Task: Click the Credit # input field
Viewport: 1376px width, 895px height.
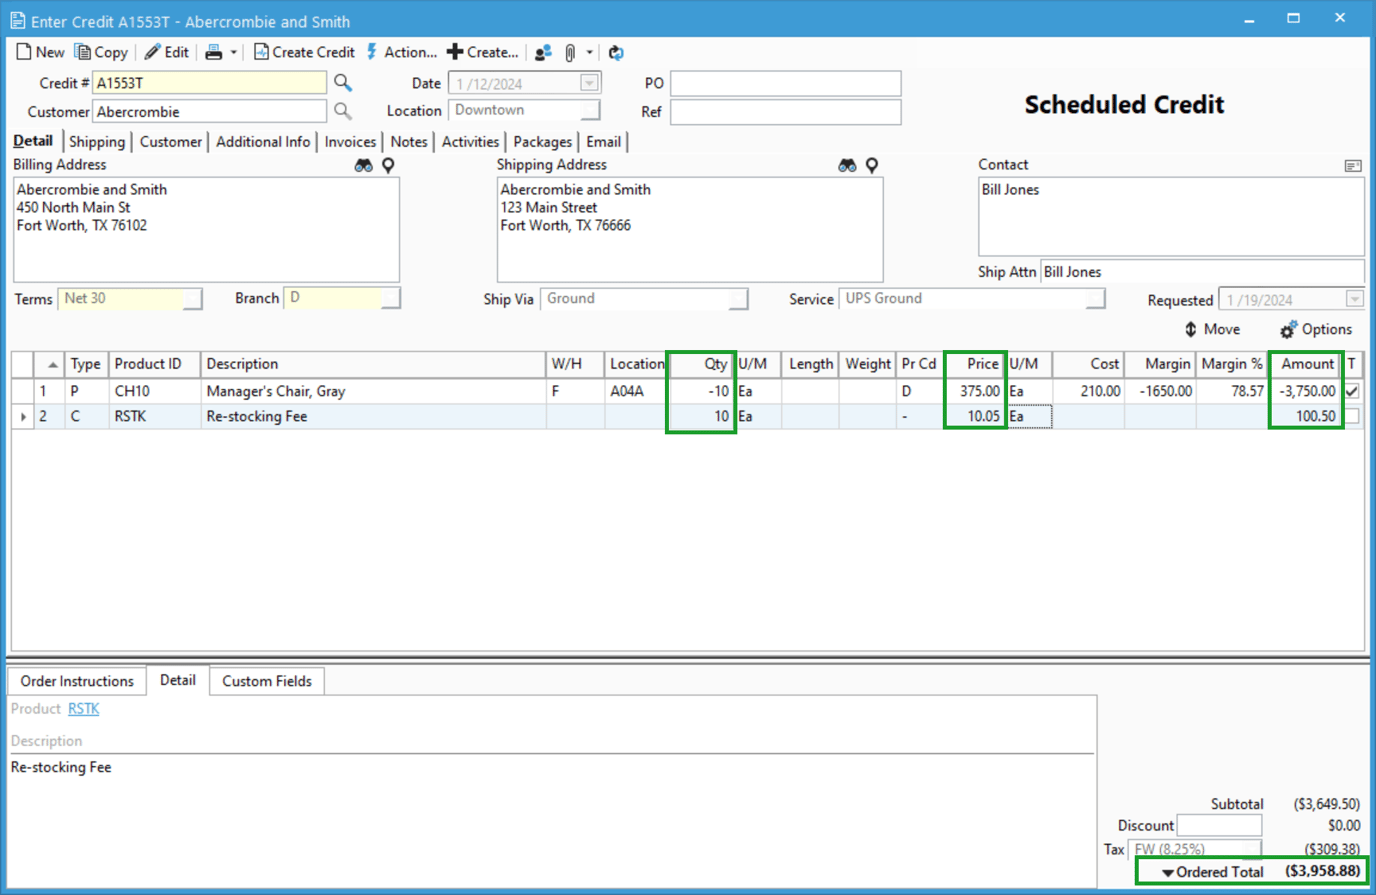Action: [209, 83]
